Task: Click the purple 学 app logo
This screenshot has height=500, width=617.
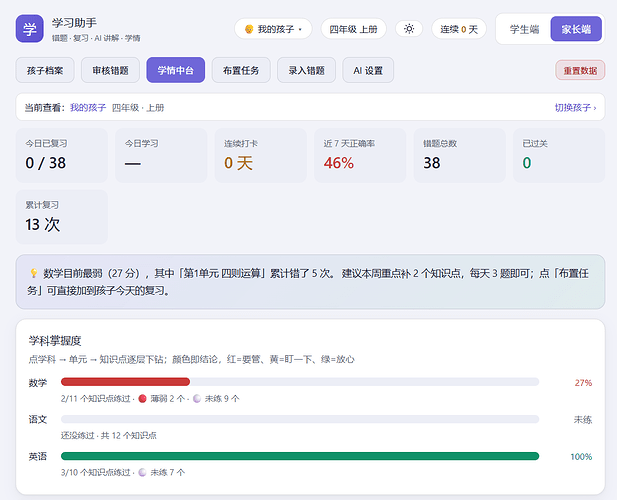Action: pyautogui.click(x=30, y=29)
